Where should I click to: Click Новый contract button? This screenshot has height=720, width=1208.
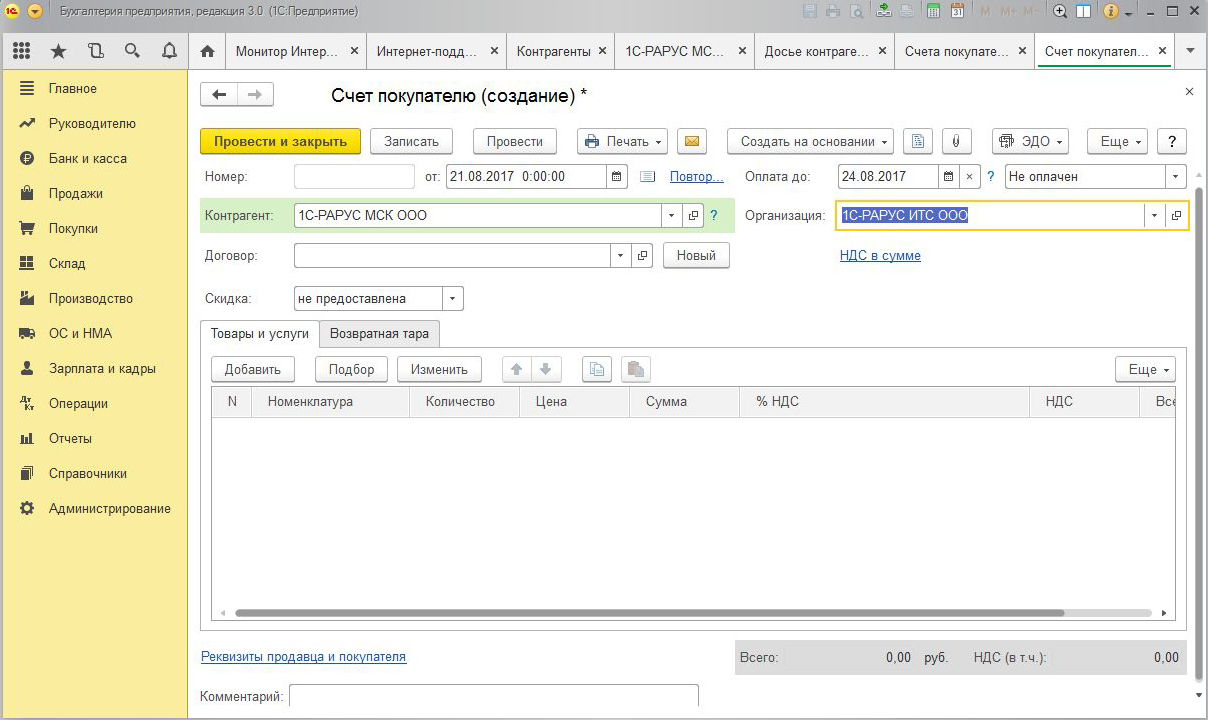click(696, 255)
